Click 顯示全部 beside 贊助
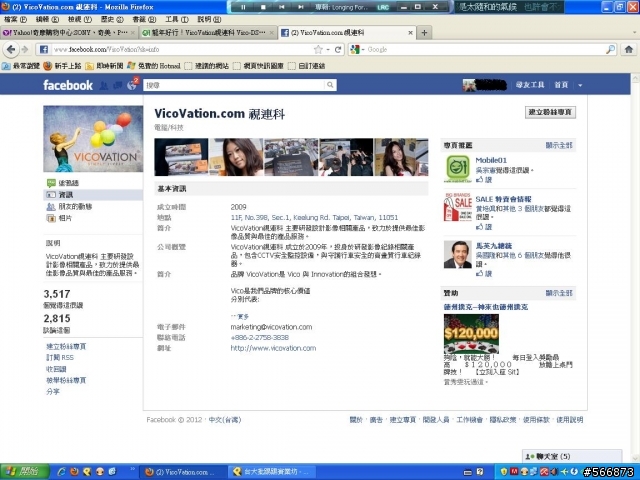 click(559, 293)
